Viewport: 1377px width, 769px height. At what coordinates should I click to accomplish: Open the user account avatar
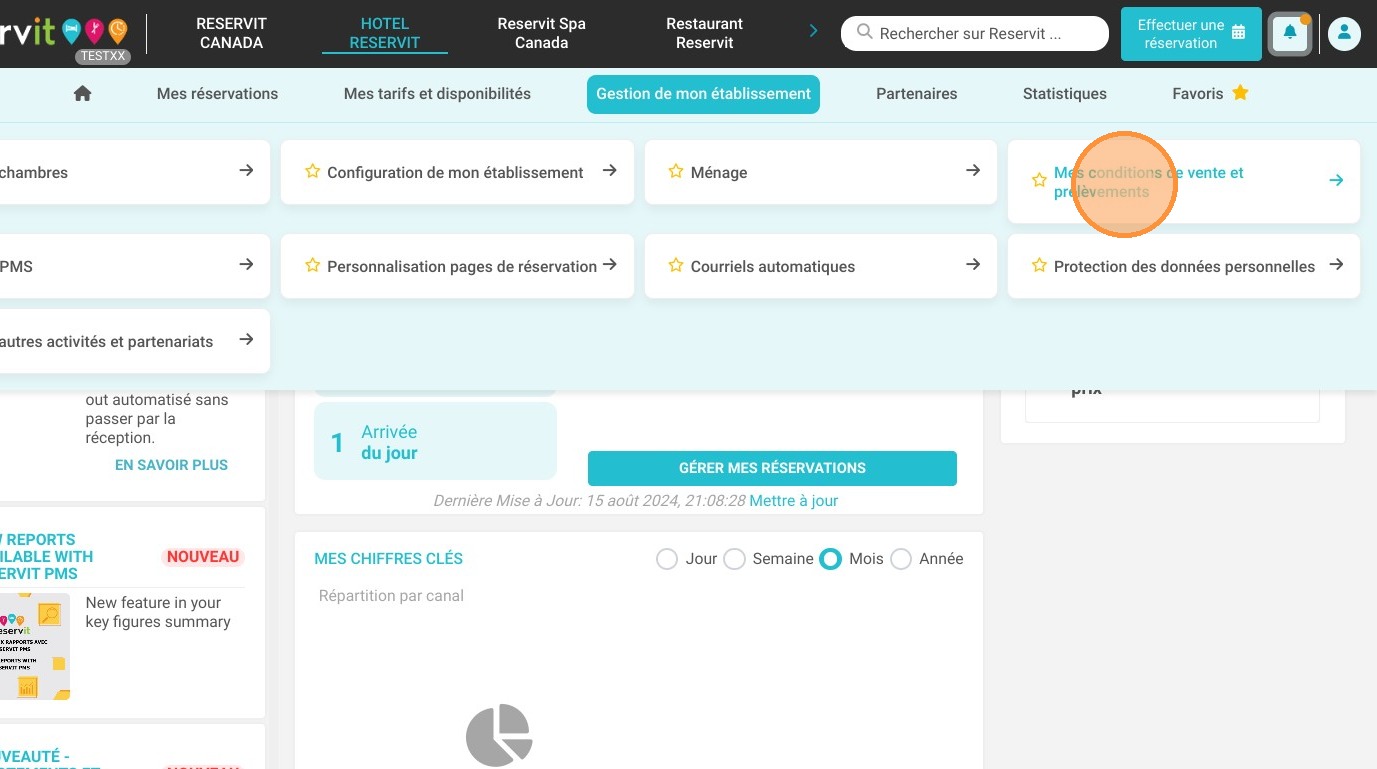(x=1344, y=34)
